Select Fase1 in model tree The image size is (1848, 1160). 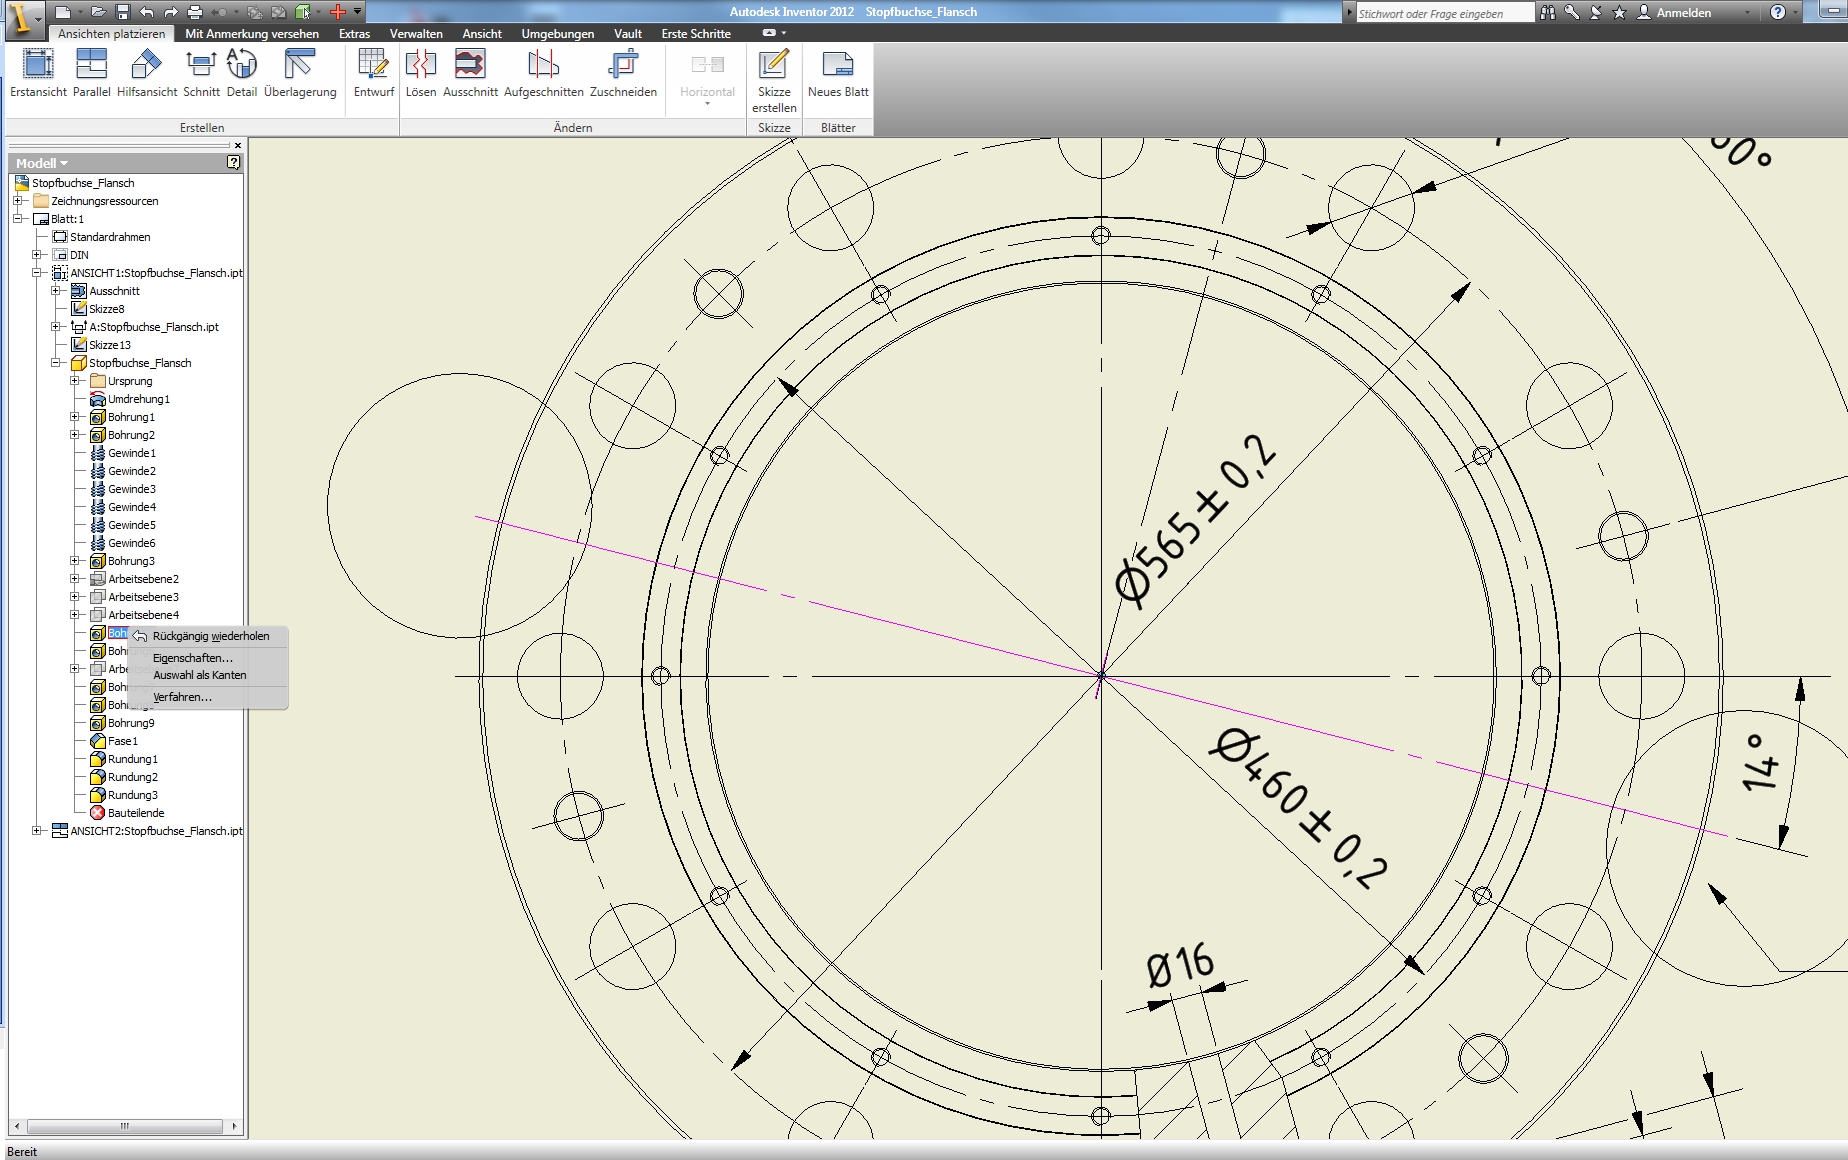(123, 741)
